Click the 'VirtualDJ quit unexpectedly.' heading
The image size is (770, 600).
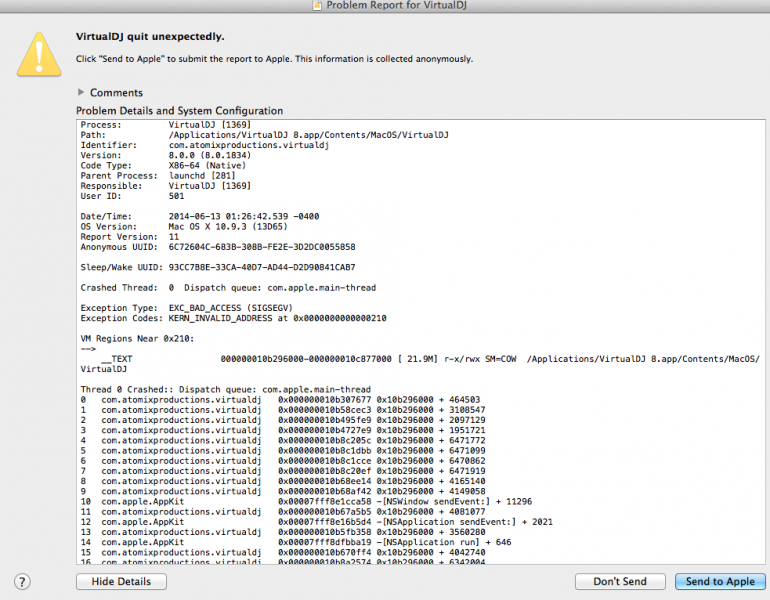pyautogui.click(x=150, y=37)
